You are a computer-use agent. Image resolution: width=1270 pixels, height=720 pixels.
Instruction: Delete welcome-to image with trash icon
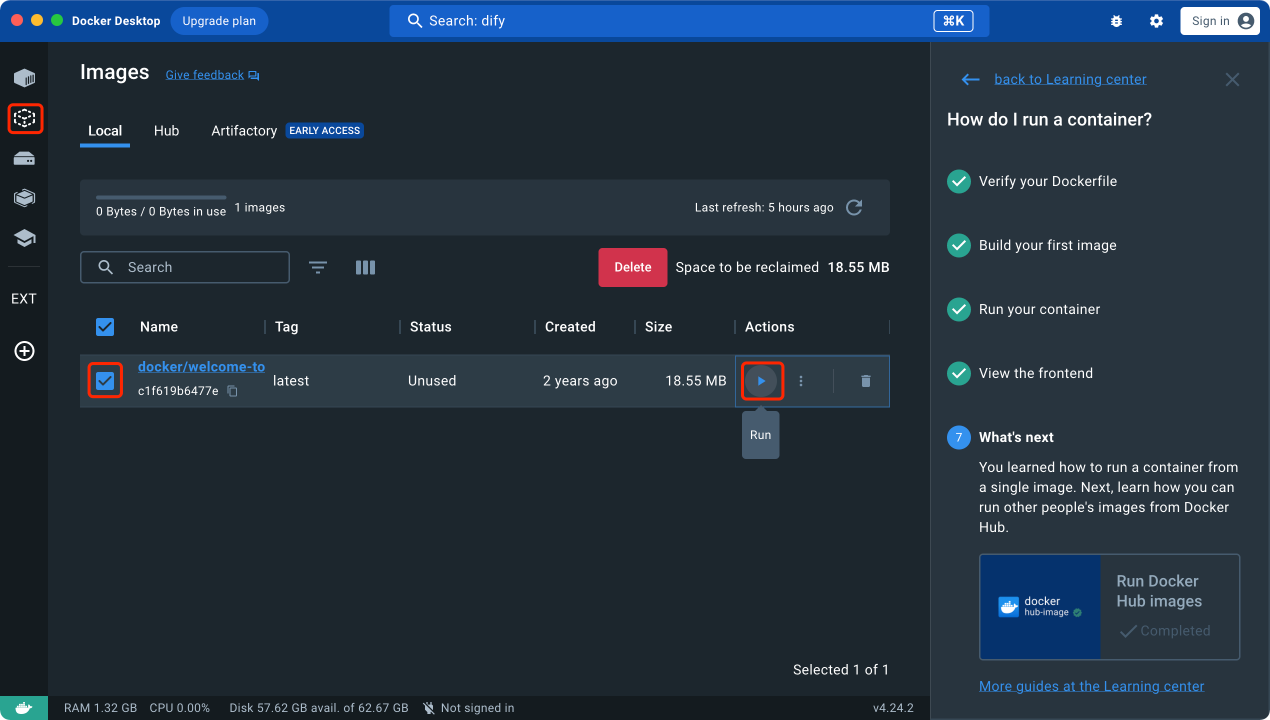[866, 381]
